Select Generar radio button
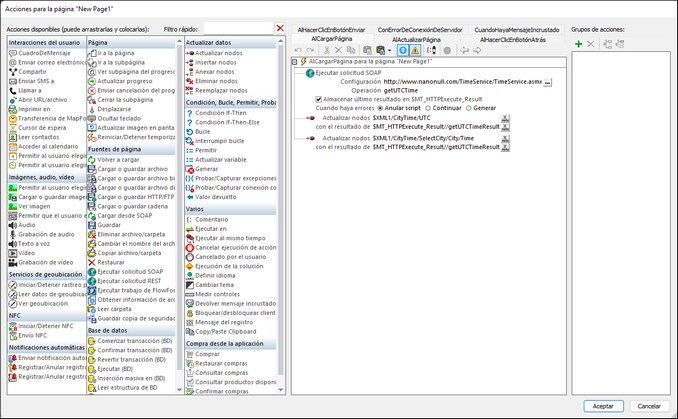Image resolution: width=678 pixels, height=419 pixels. coord(468,108)
